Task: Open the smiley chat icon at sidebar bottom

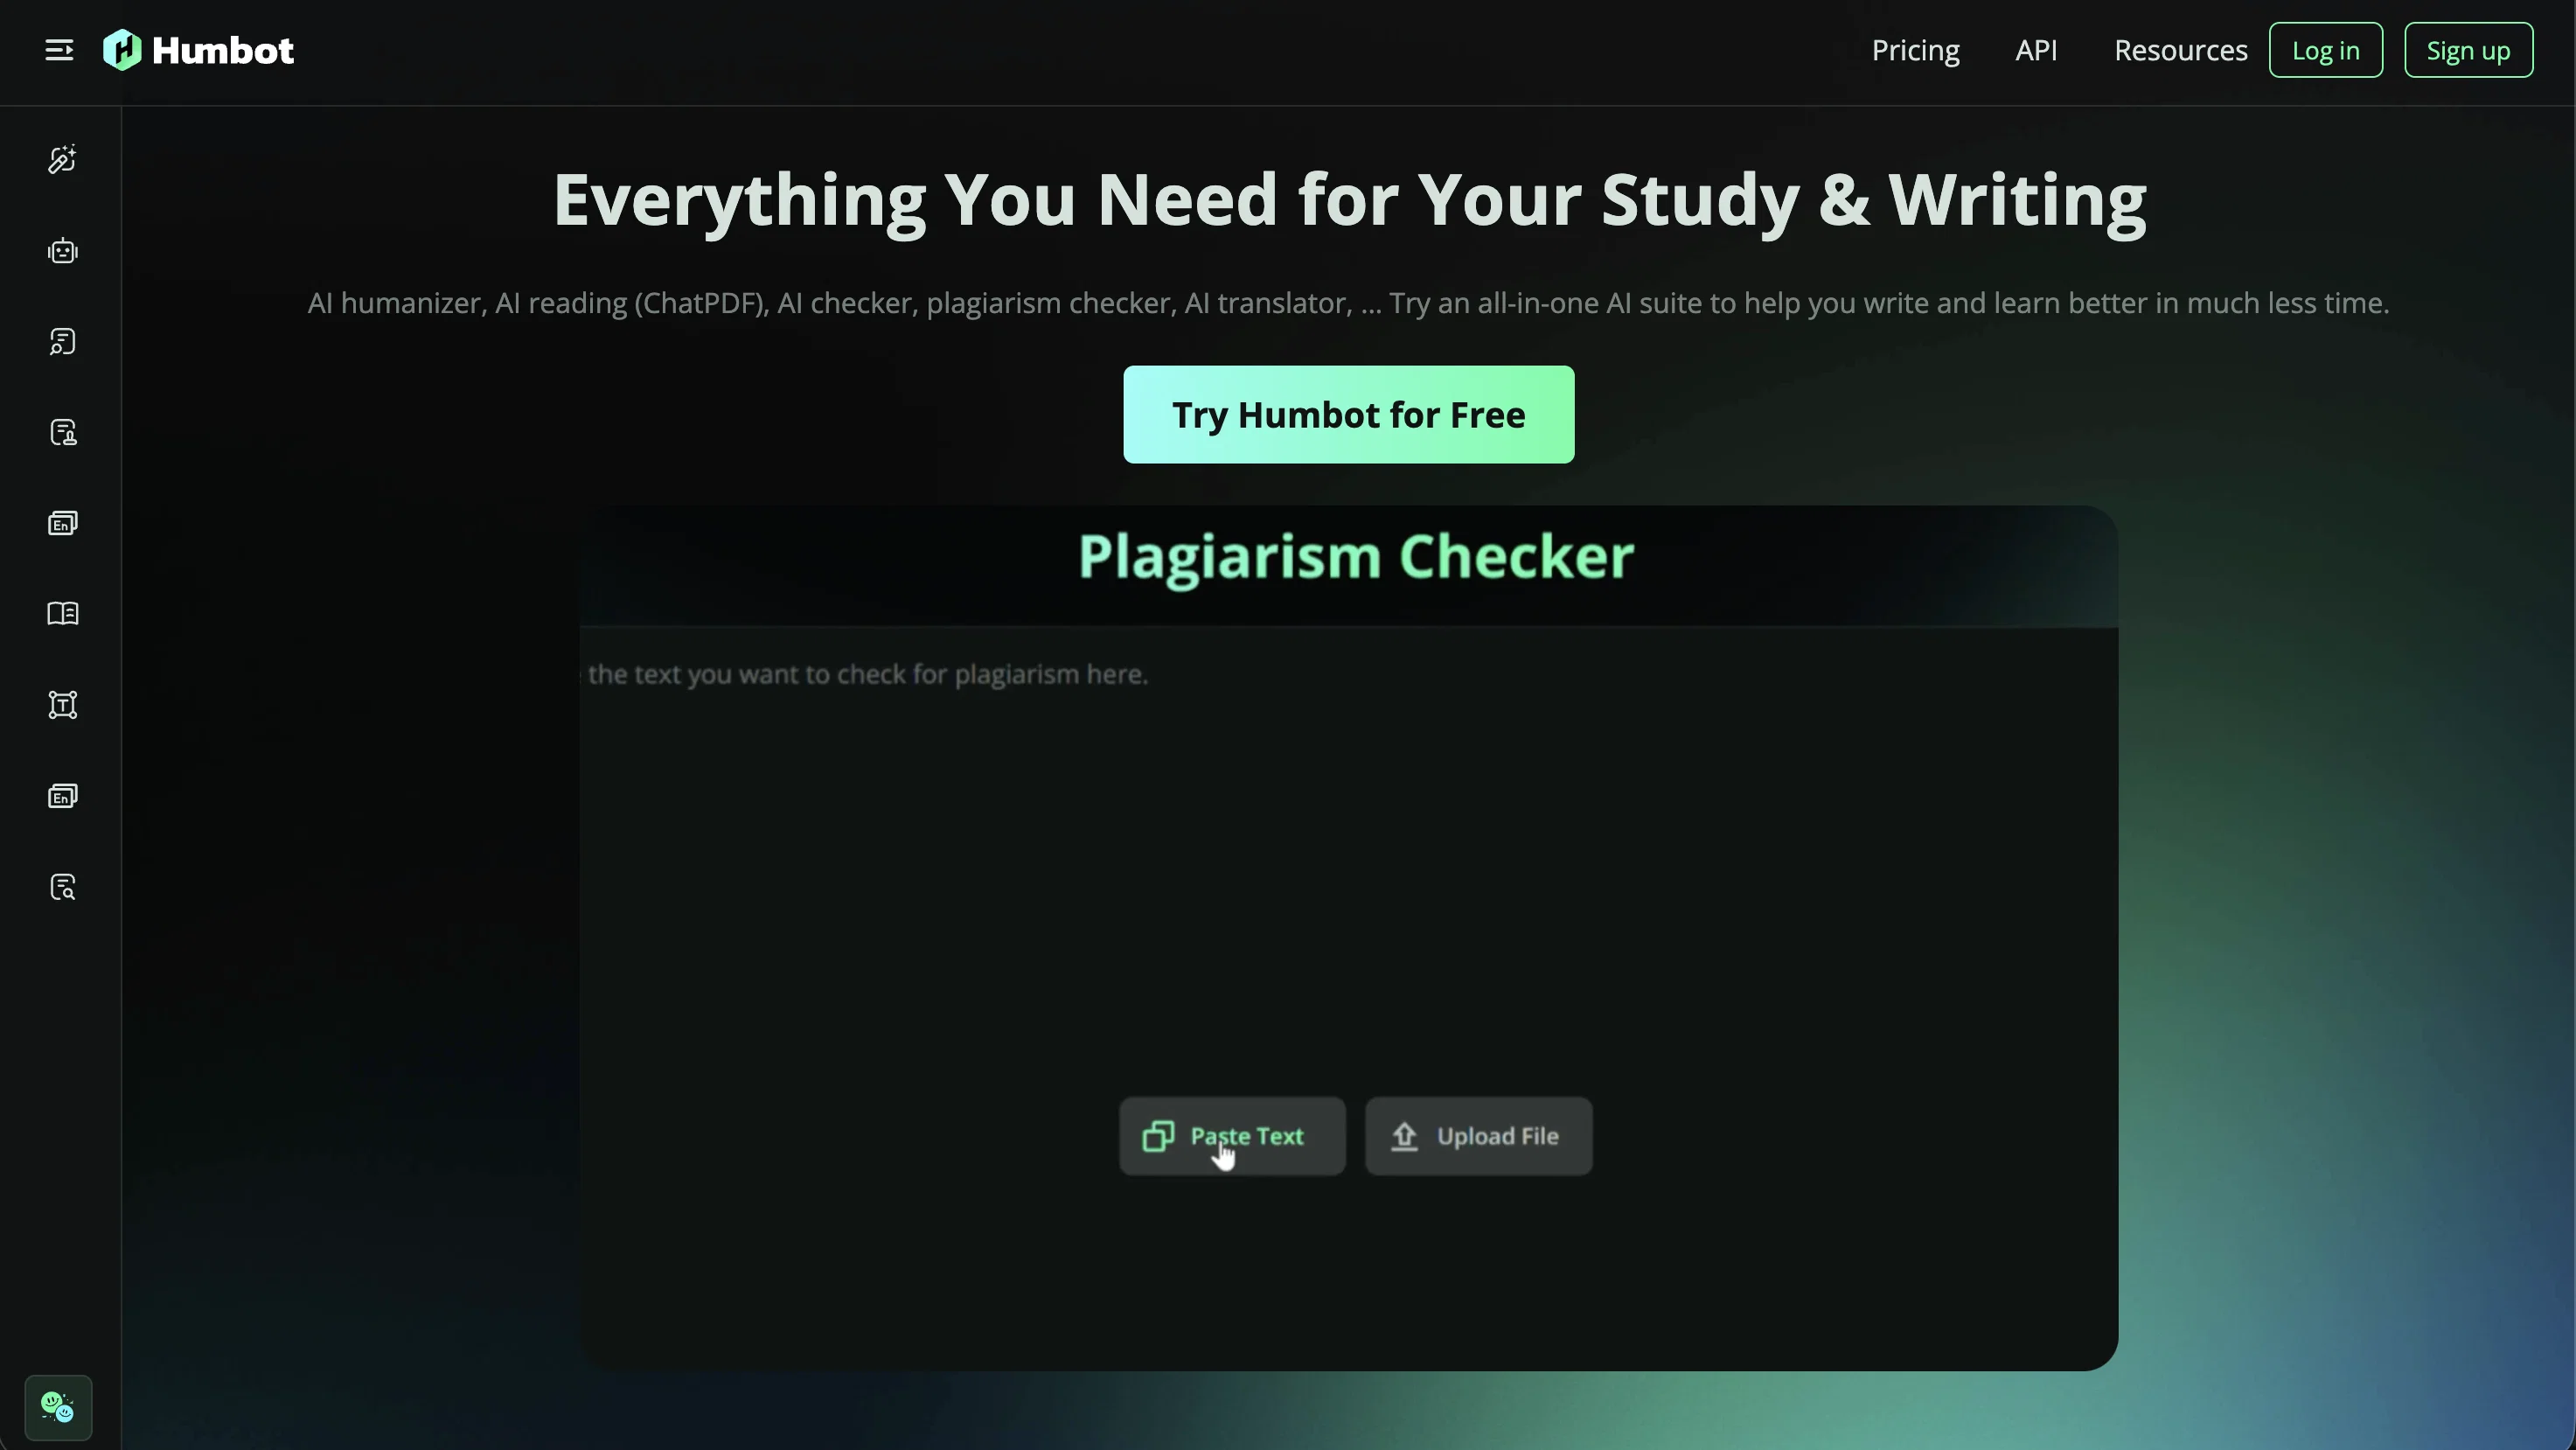Action: point(58,1408)
